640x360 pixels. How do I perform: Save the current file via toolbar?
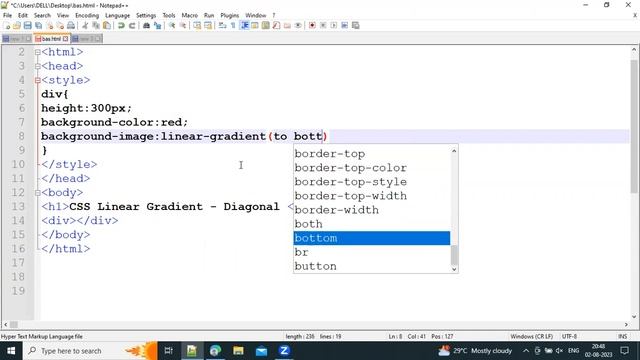27,25
